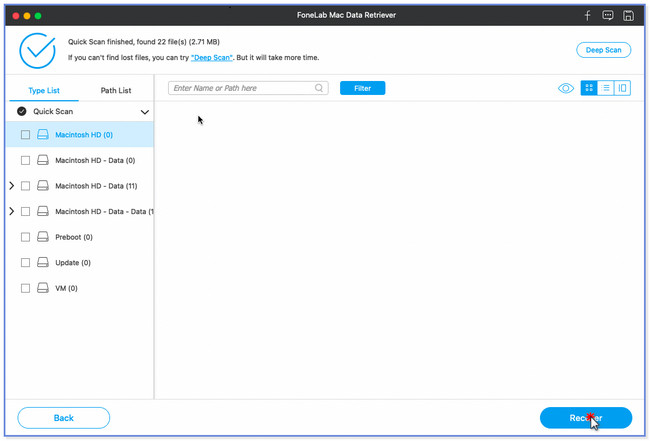Image resolution: width=650 pixels, height=441 pixels.
Task: Click the Back button
Action: pos(63,418)
